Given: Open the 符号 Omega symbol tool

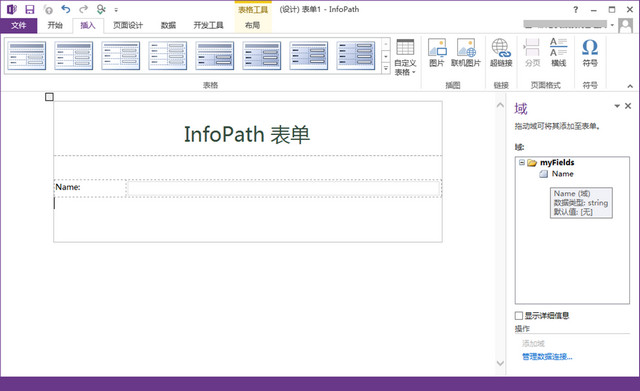Looking at the screenshot, I should pos(590,53).
